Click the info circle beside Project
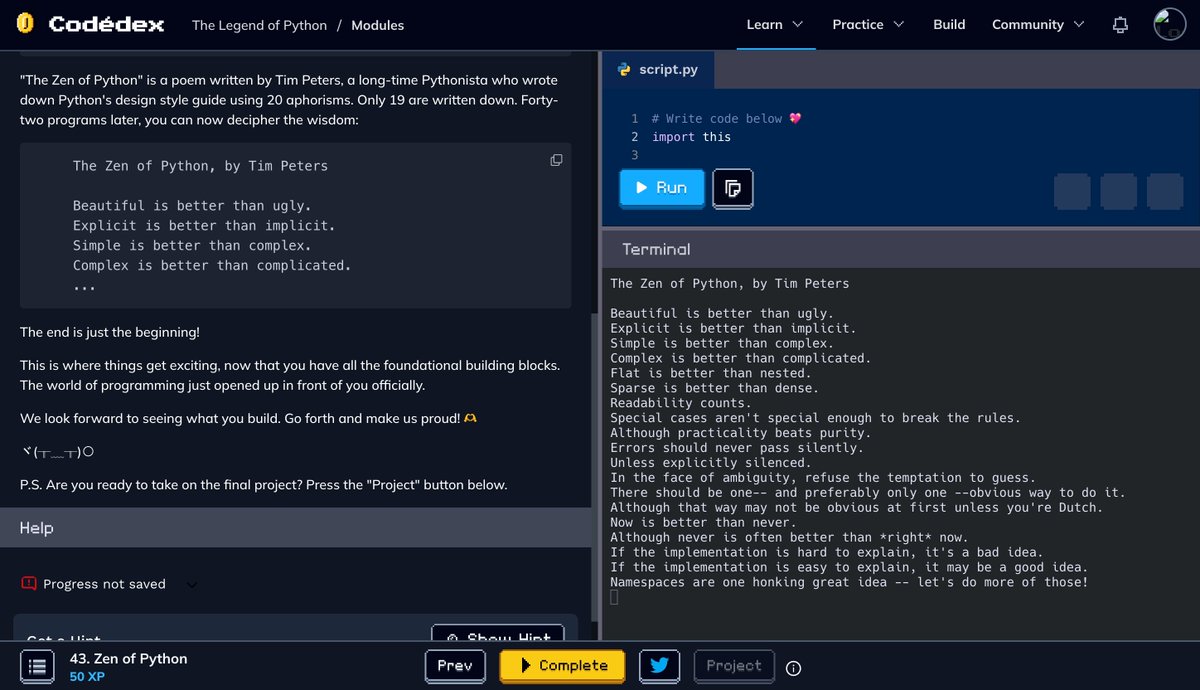 [x=793, y=670]
